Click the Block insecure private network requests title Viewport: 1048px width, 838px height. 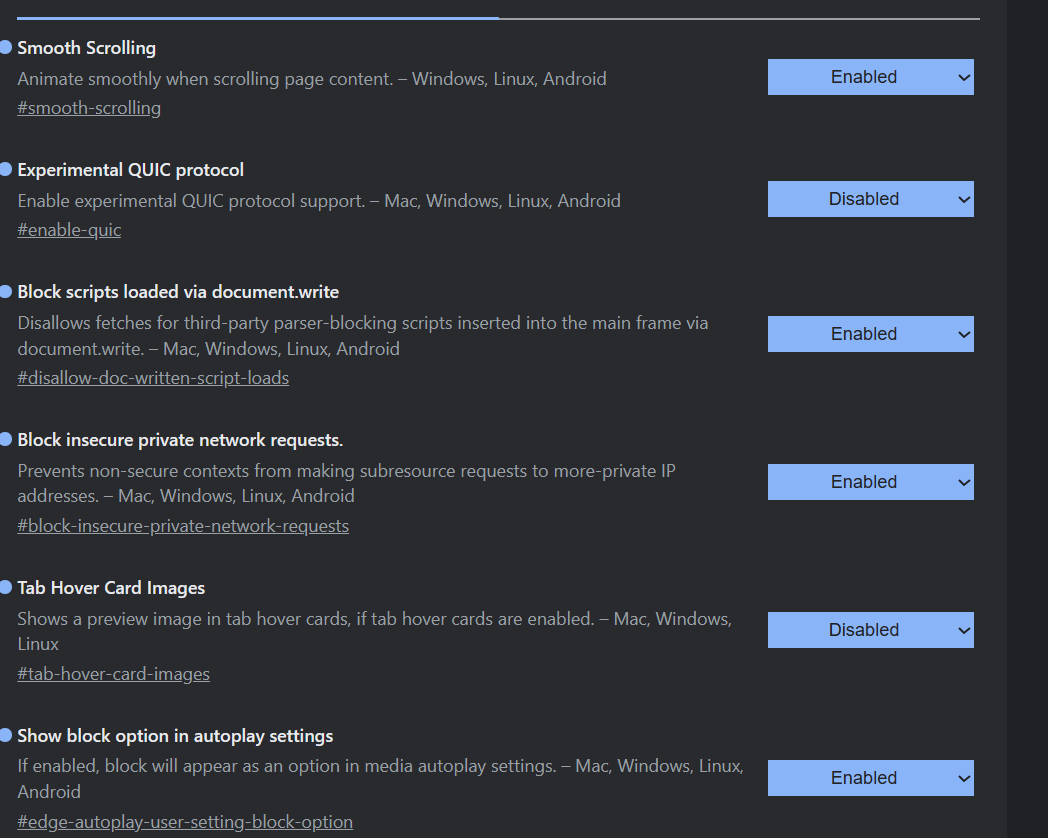[x=180, y=440]
